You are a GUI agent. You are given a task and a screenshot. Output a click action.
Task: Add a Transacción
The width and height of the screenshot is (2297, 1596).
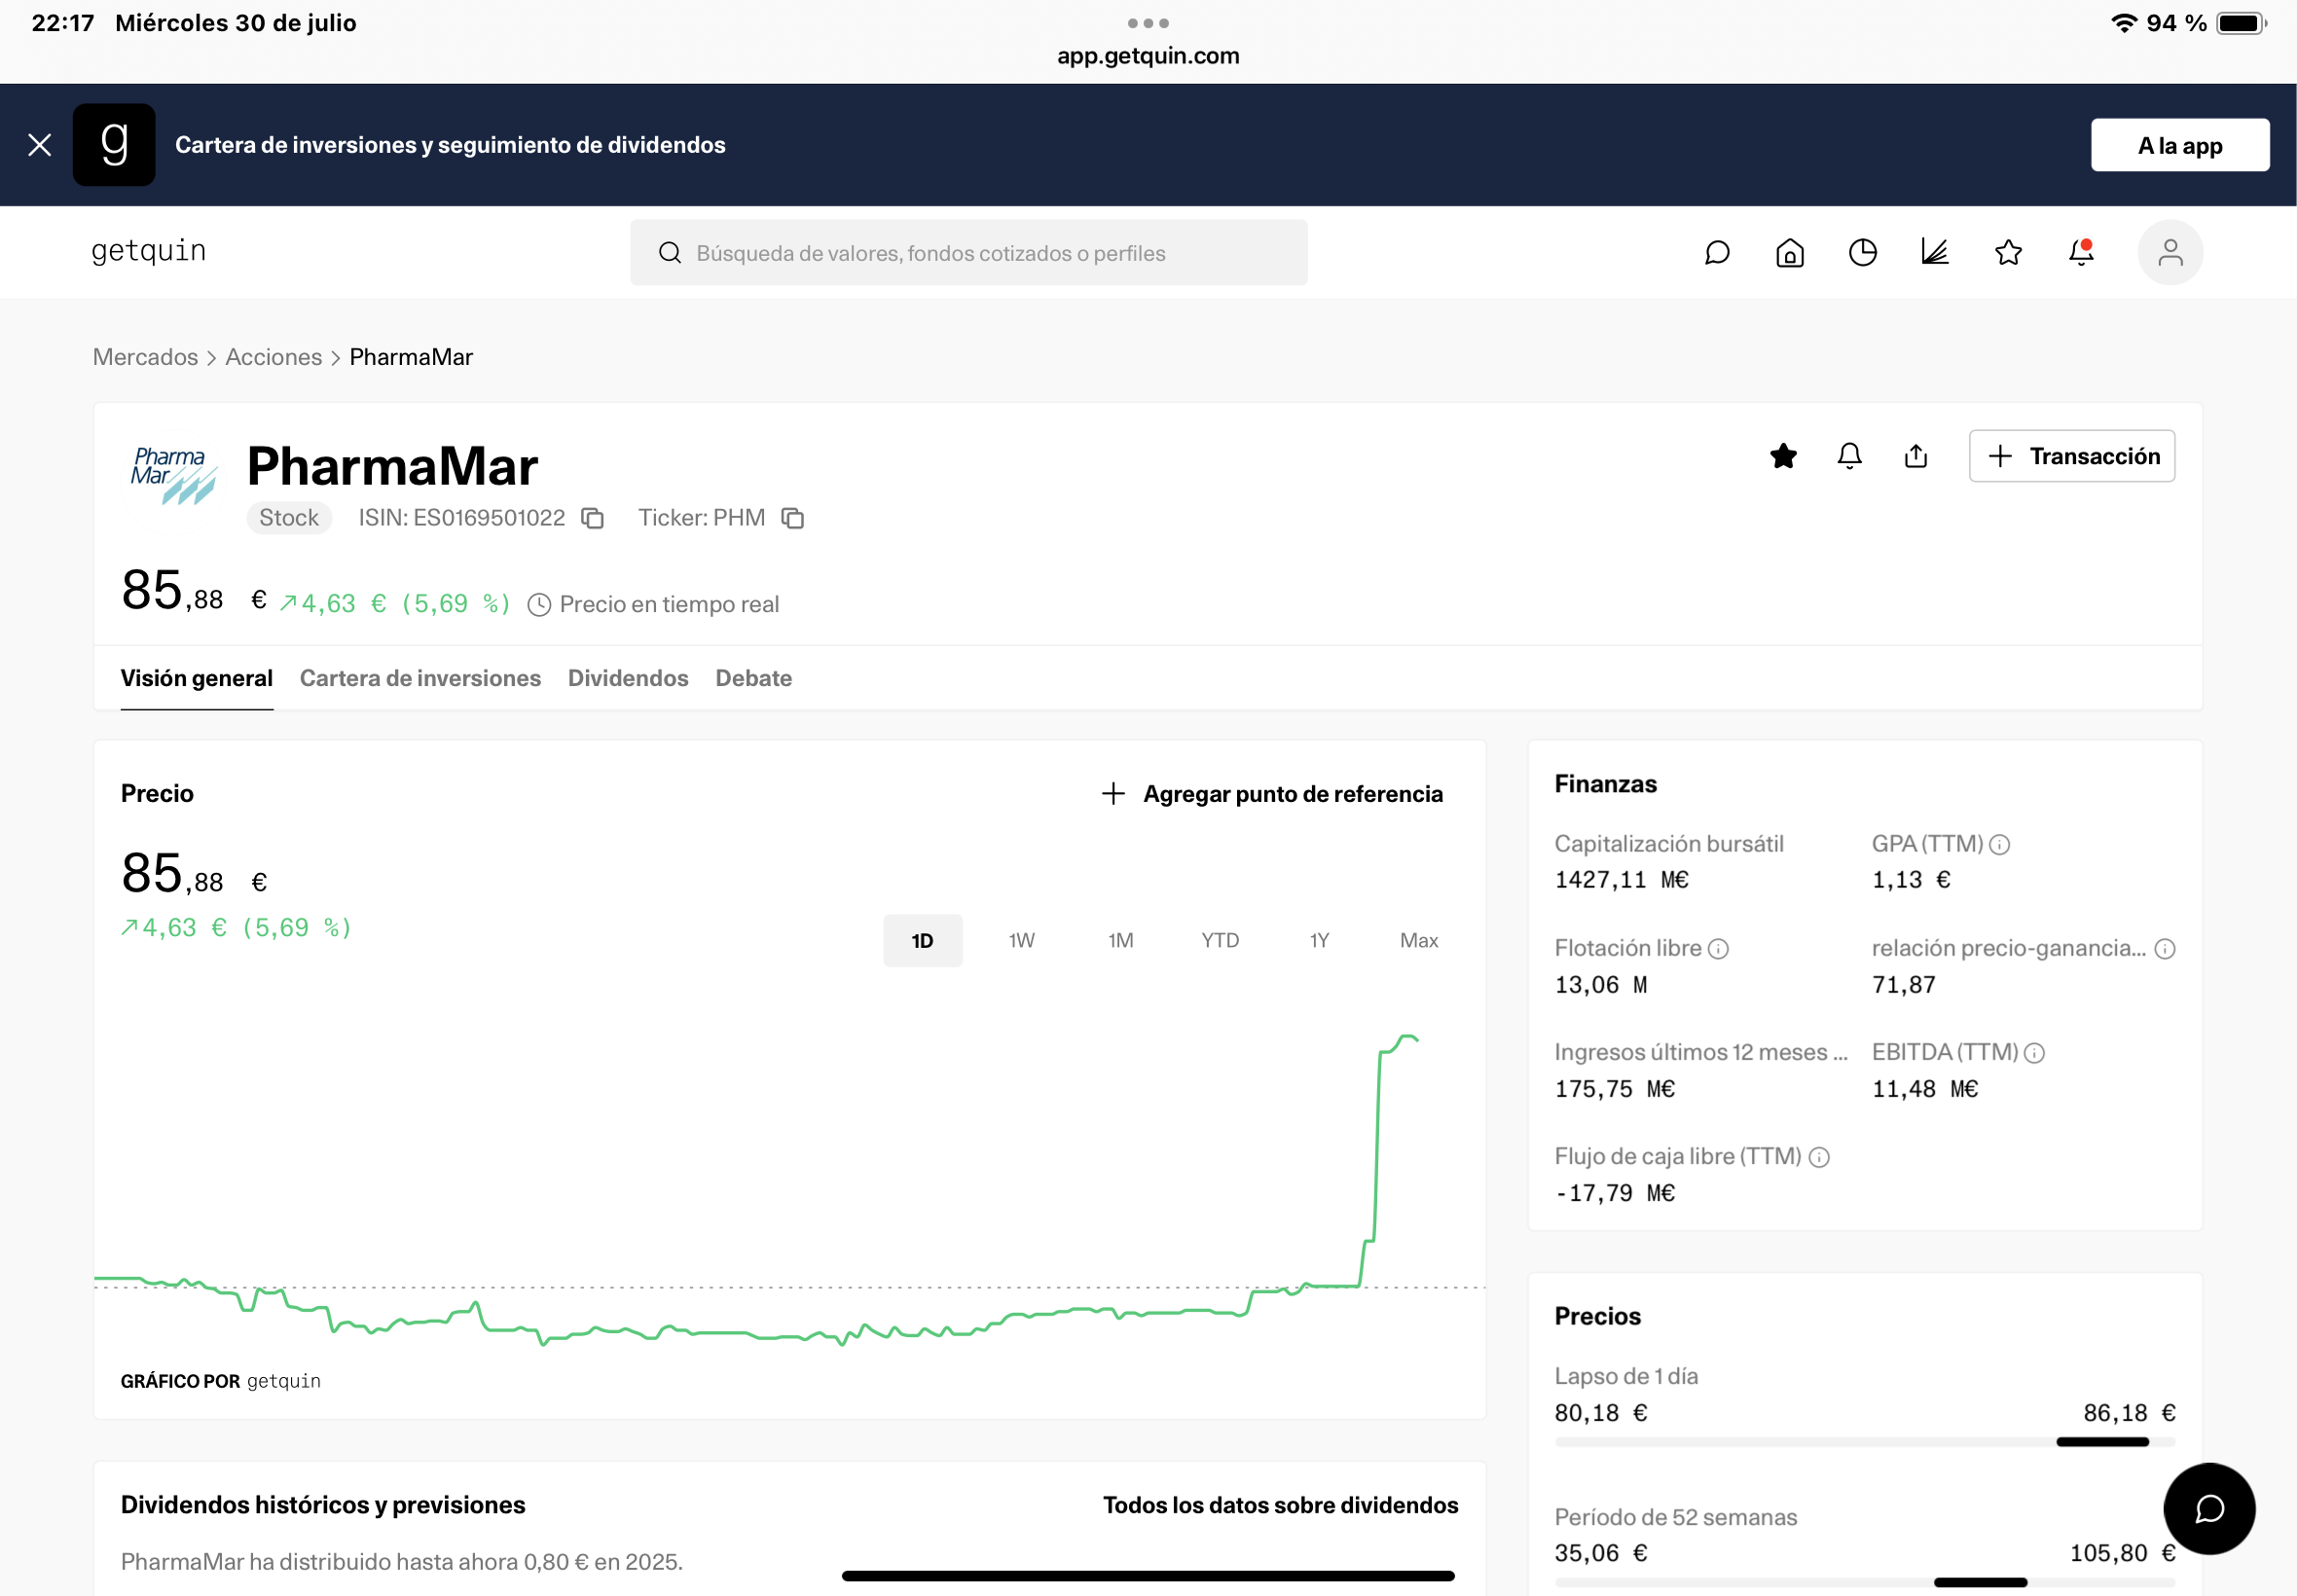tap(2072, 456)
